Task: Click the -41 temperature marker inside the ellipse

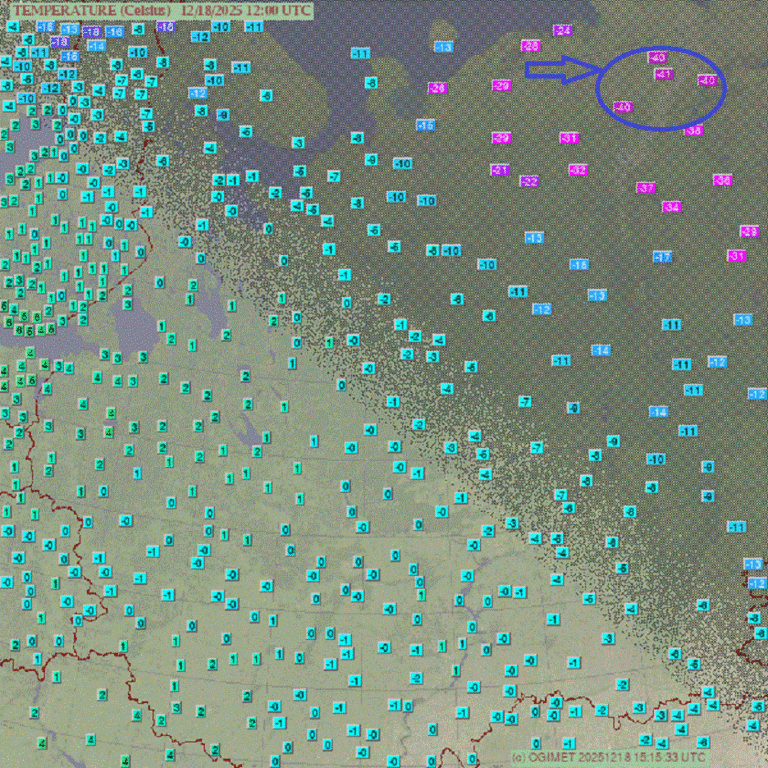Action: 663,74
